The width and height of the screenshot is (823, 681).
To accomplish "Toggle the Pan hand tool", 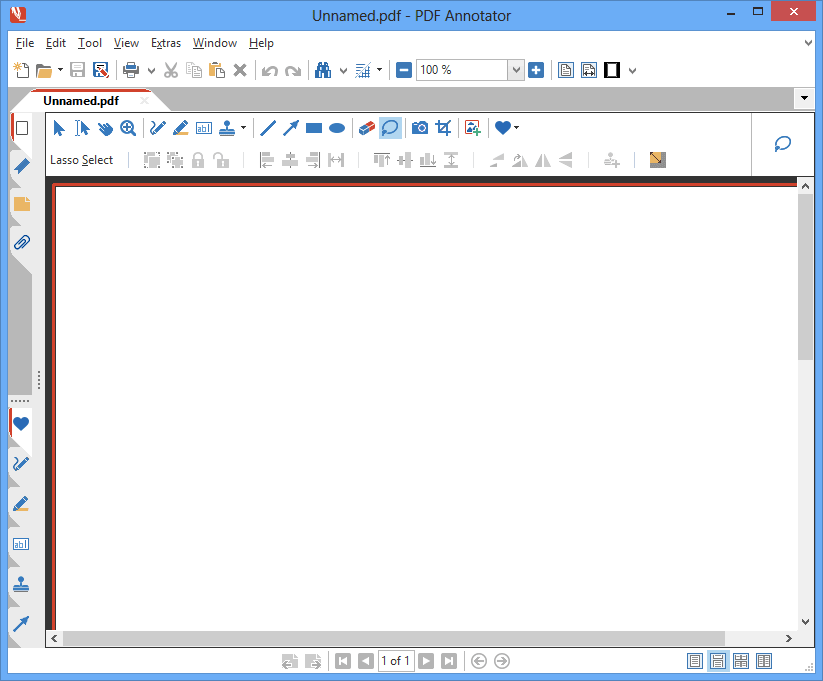I will (x=106, y=128).
